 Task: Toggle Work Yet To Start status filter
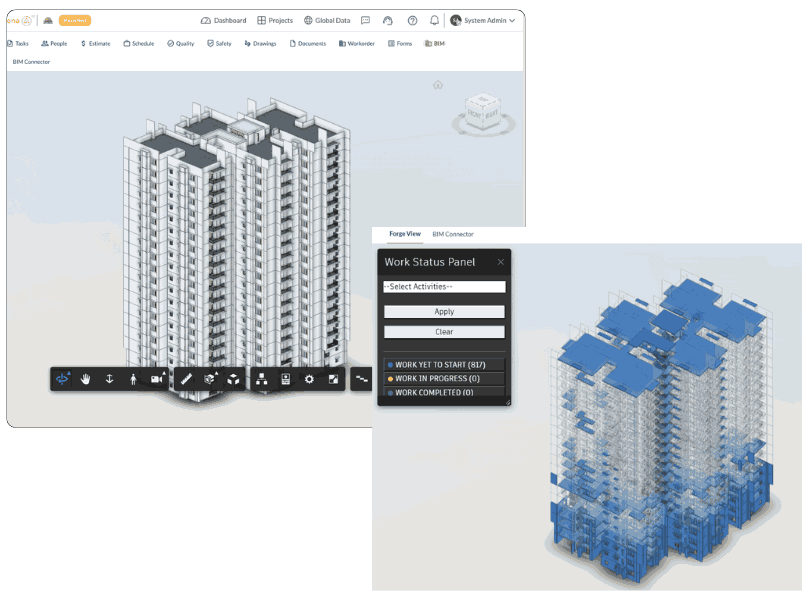[x=443, y=365]
